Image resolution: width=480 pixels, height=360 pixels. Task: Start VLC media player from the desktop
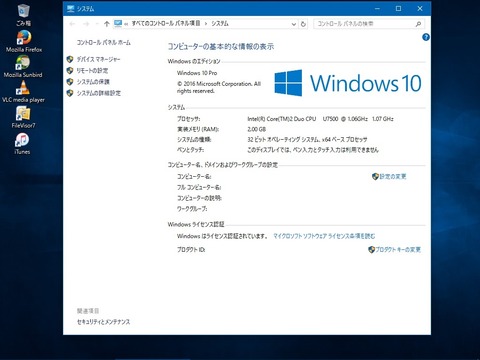[23, 91]
